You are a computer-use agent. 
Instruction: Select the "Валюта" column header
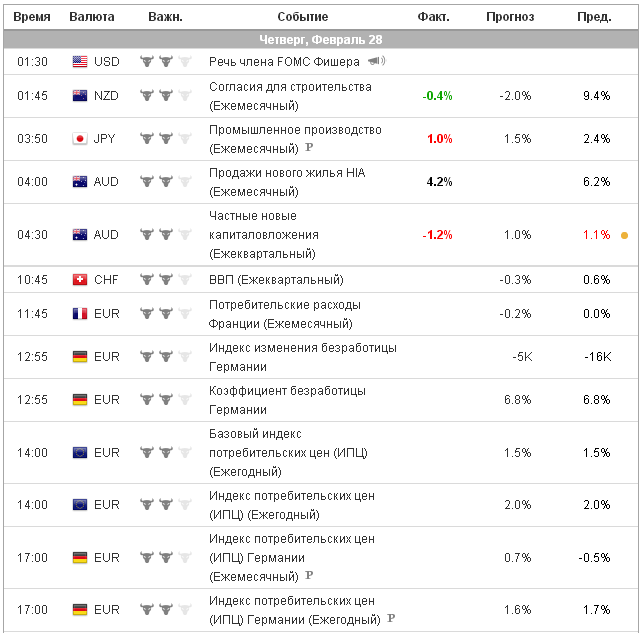(x=92, y=17)
